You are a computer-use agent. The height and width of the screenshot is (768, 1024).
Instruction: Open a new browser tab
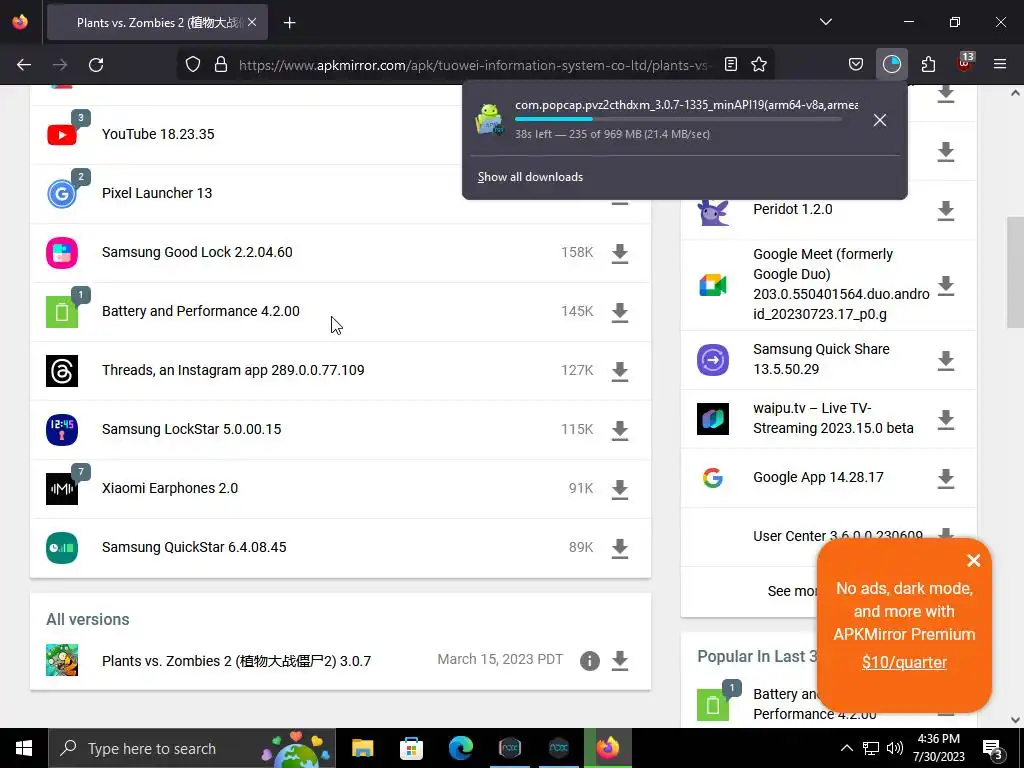pyautogui.click(x=289, y=23)
